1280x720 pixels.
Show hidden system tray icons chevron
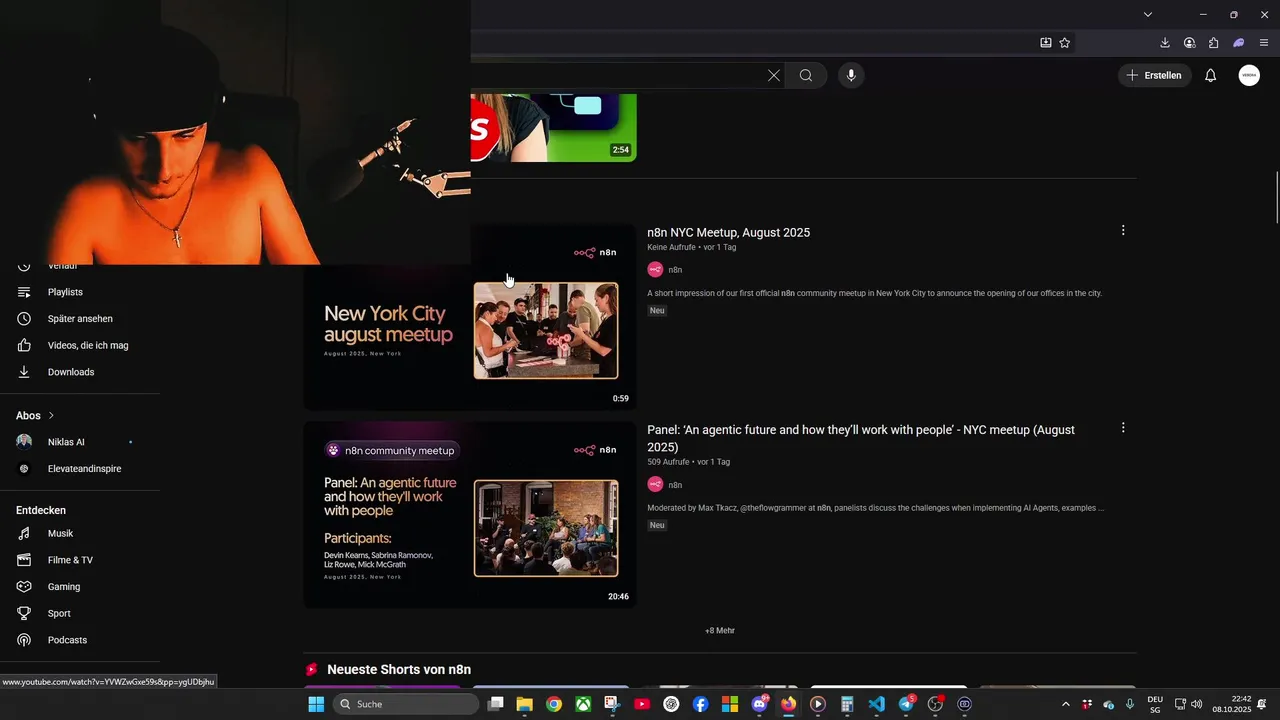[x=1065, y=704]
